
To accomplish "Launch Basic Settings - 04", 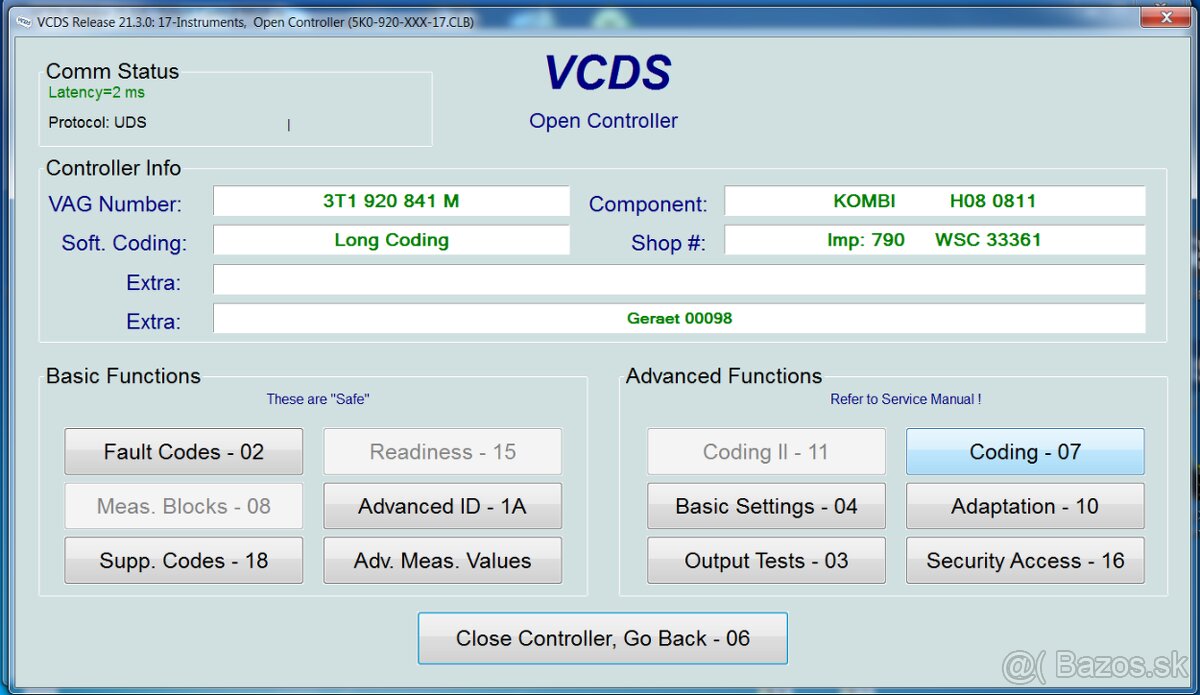I will pyautogui.click(x=766, y=506).
